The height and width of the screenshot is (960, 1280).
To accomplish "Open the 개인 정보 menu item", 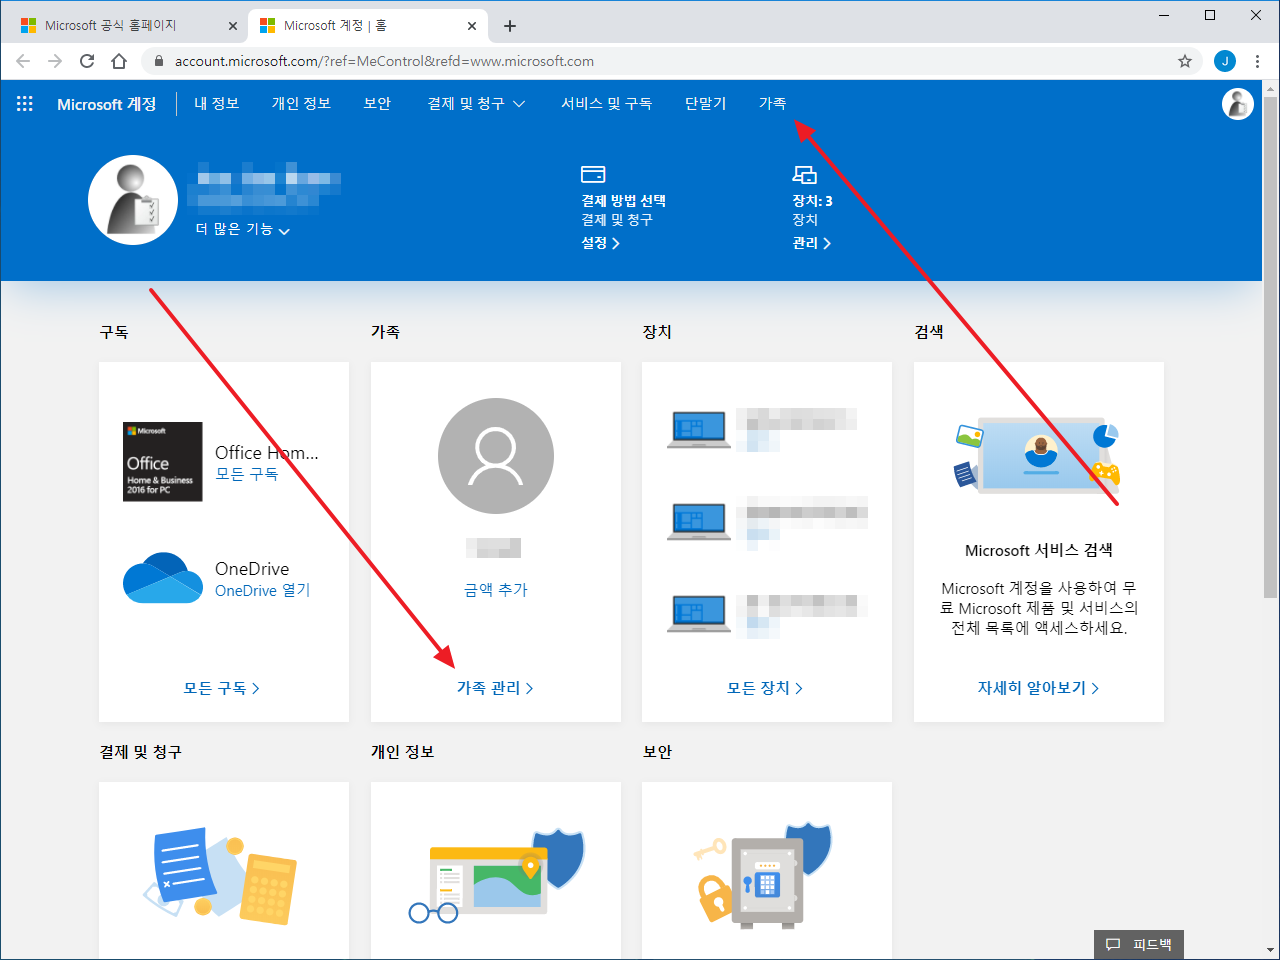I will (x=301, y=104).
